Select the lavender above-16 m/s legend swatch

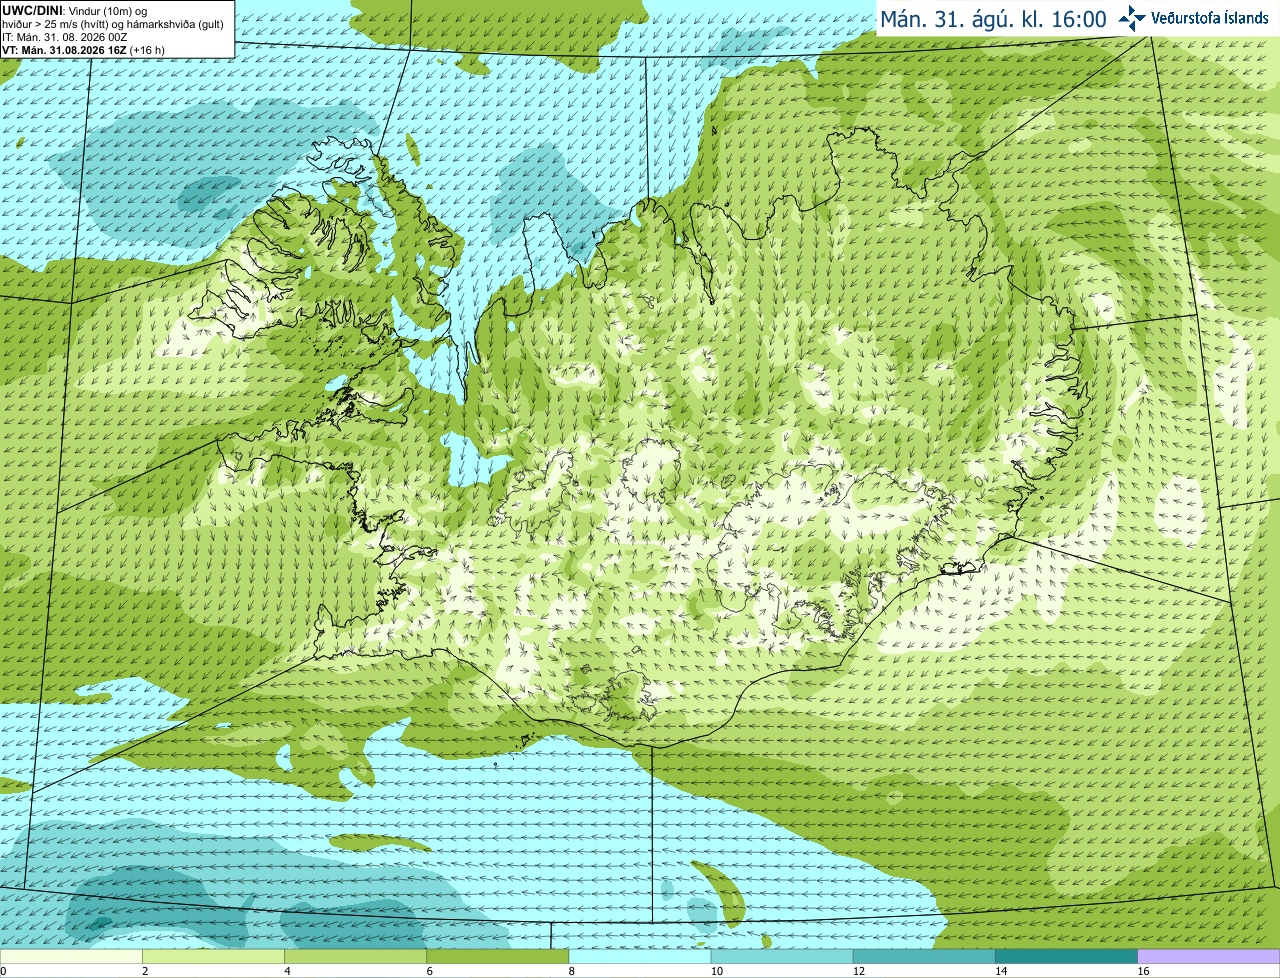[1209, 957]
